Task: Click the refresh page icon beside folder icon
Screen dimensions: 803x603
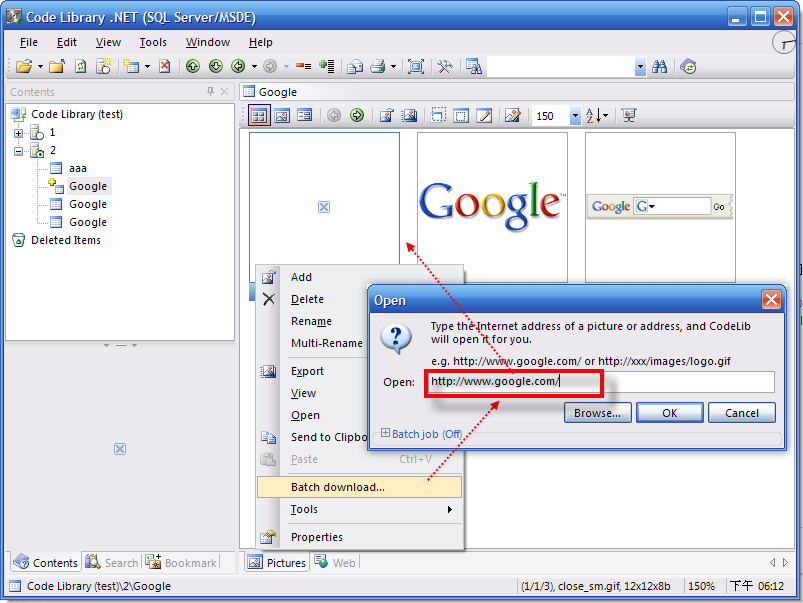Action: [80, 67]
